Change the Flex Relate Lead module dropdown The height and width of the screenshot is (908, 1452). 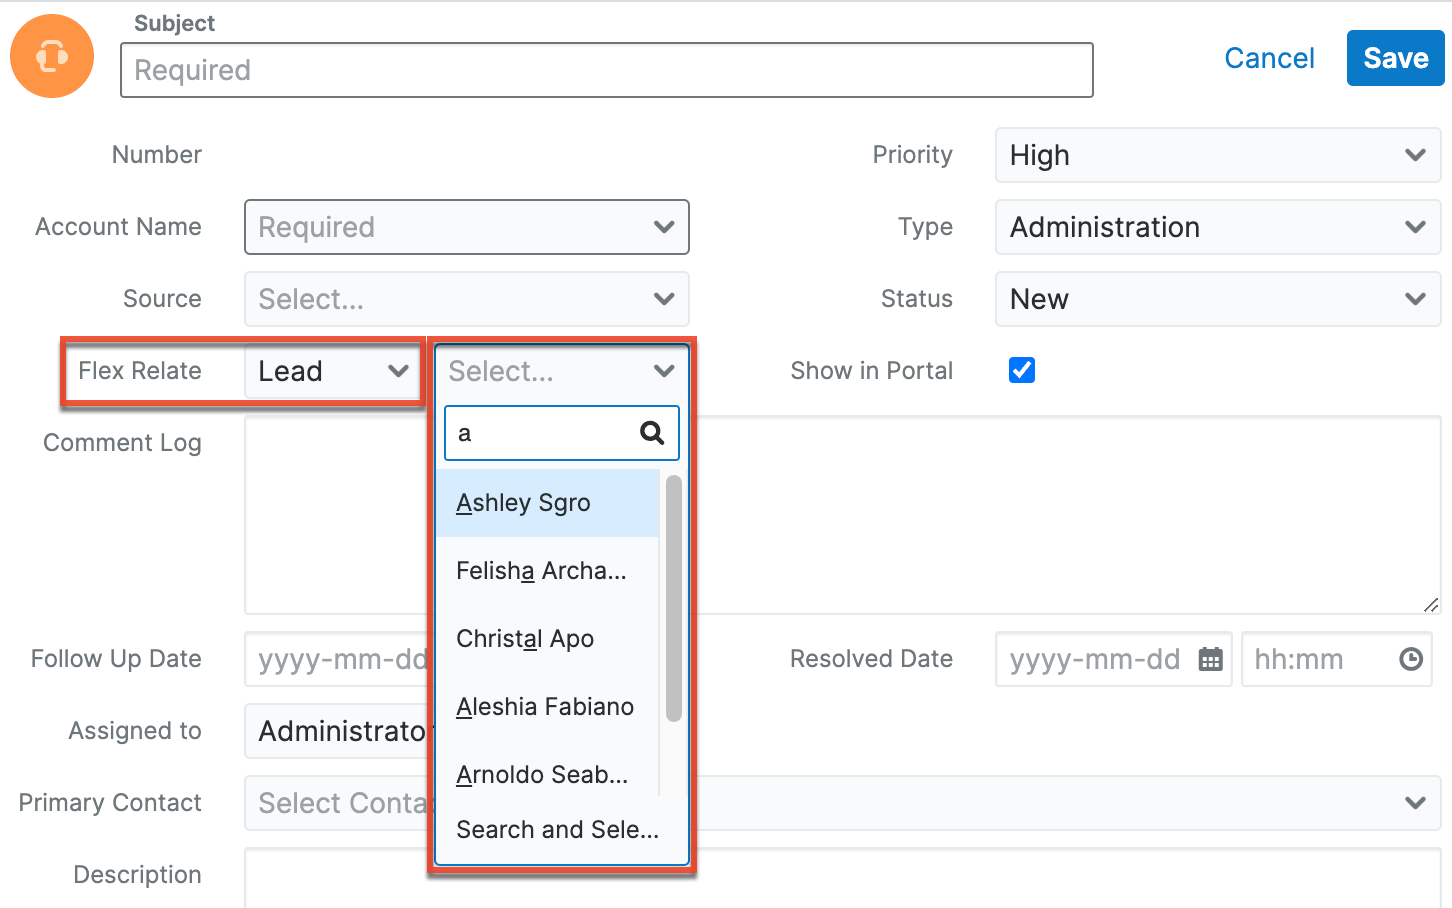click(333, 371)
